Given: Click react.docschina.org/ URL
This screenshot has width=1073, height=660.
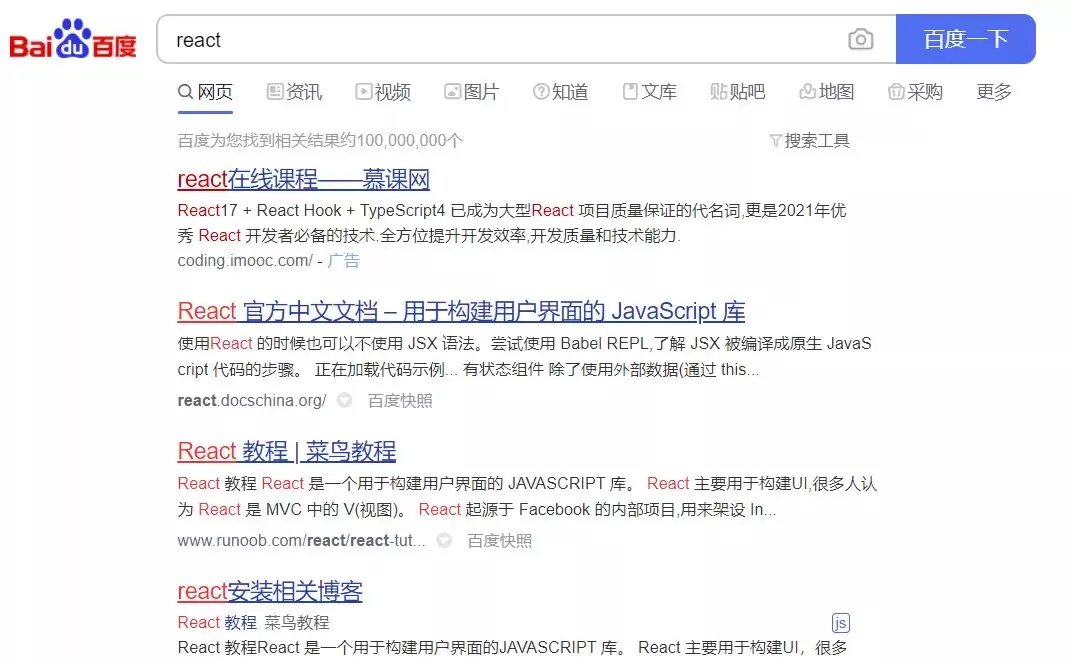Looking at the screenshot, I should tap(252, 400).
